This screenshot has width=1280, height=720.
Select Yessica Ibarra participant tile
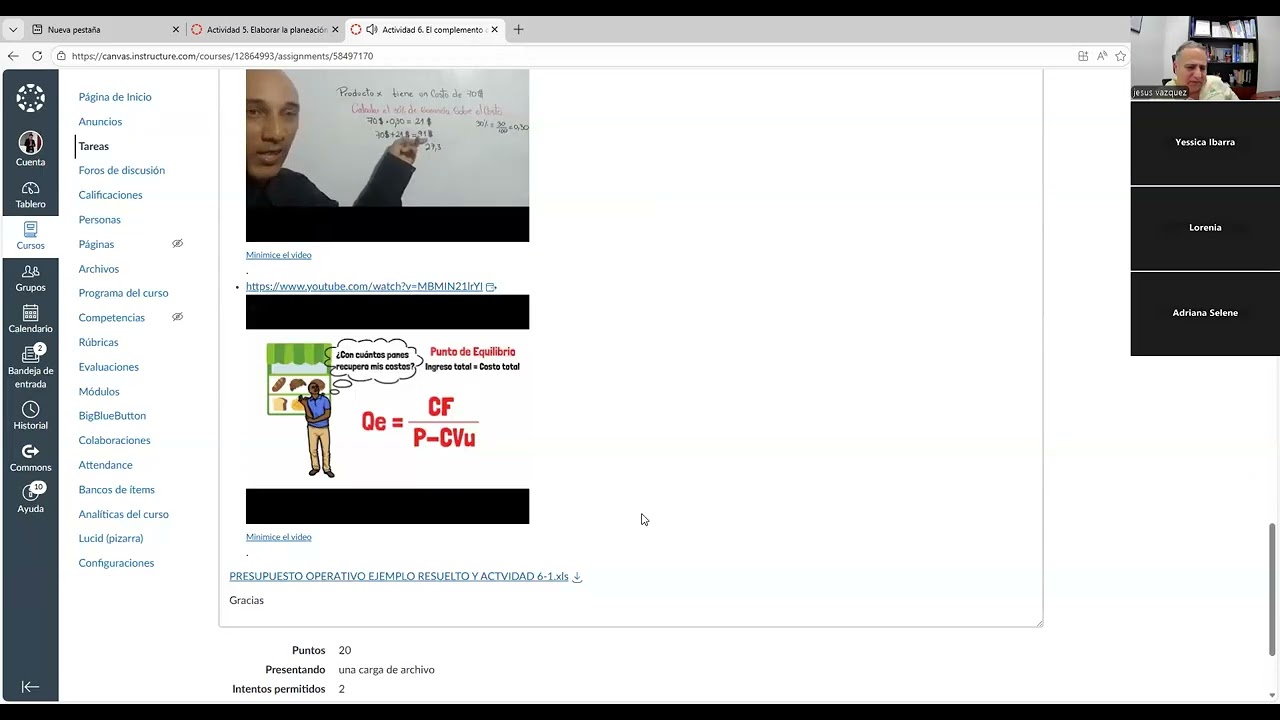[1205, 143]
